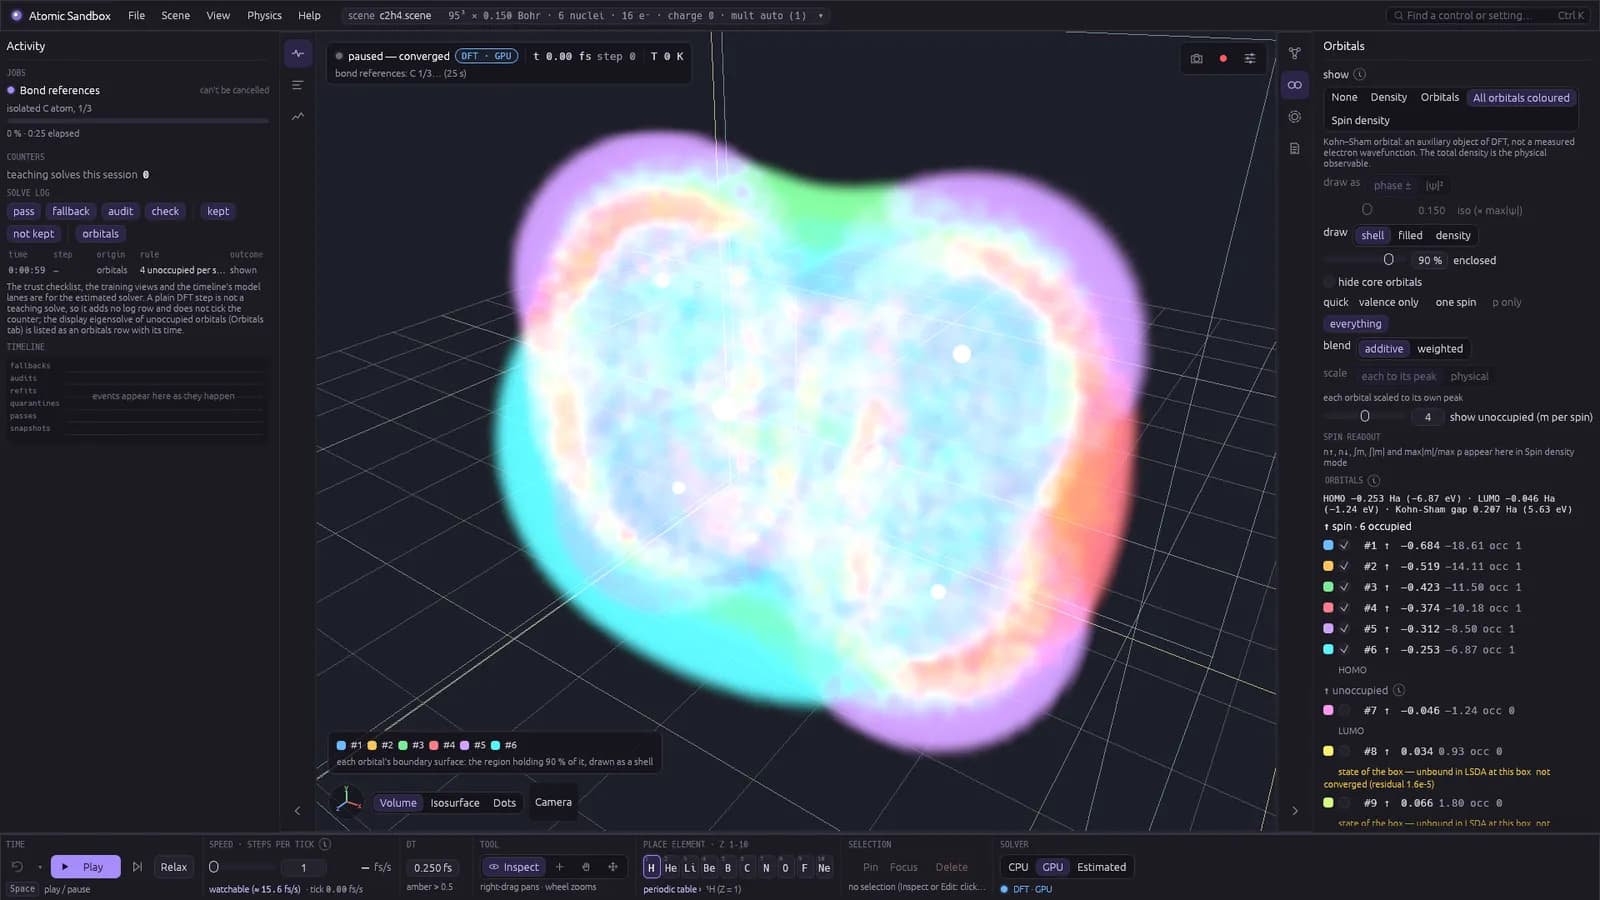Select the activity pulse icon in left rail
The image size is (1600, 900).
pos(298,53)
